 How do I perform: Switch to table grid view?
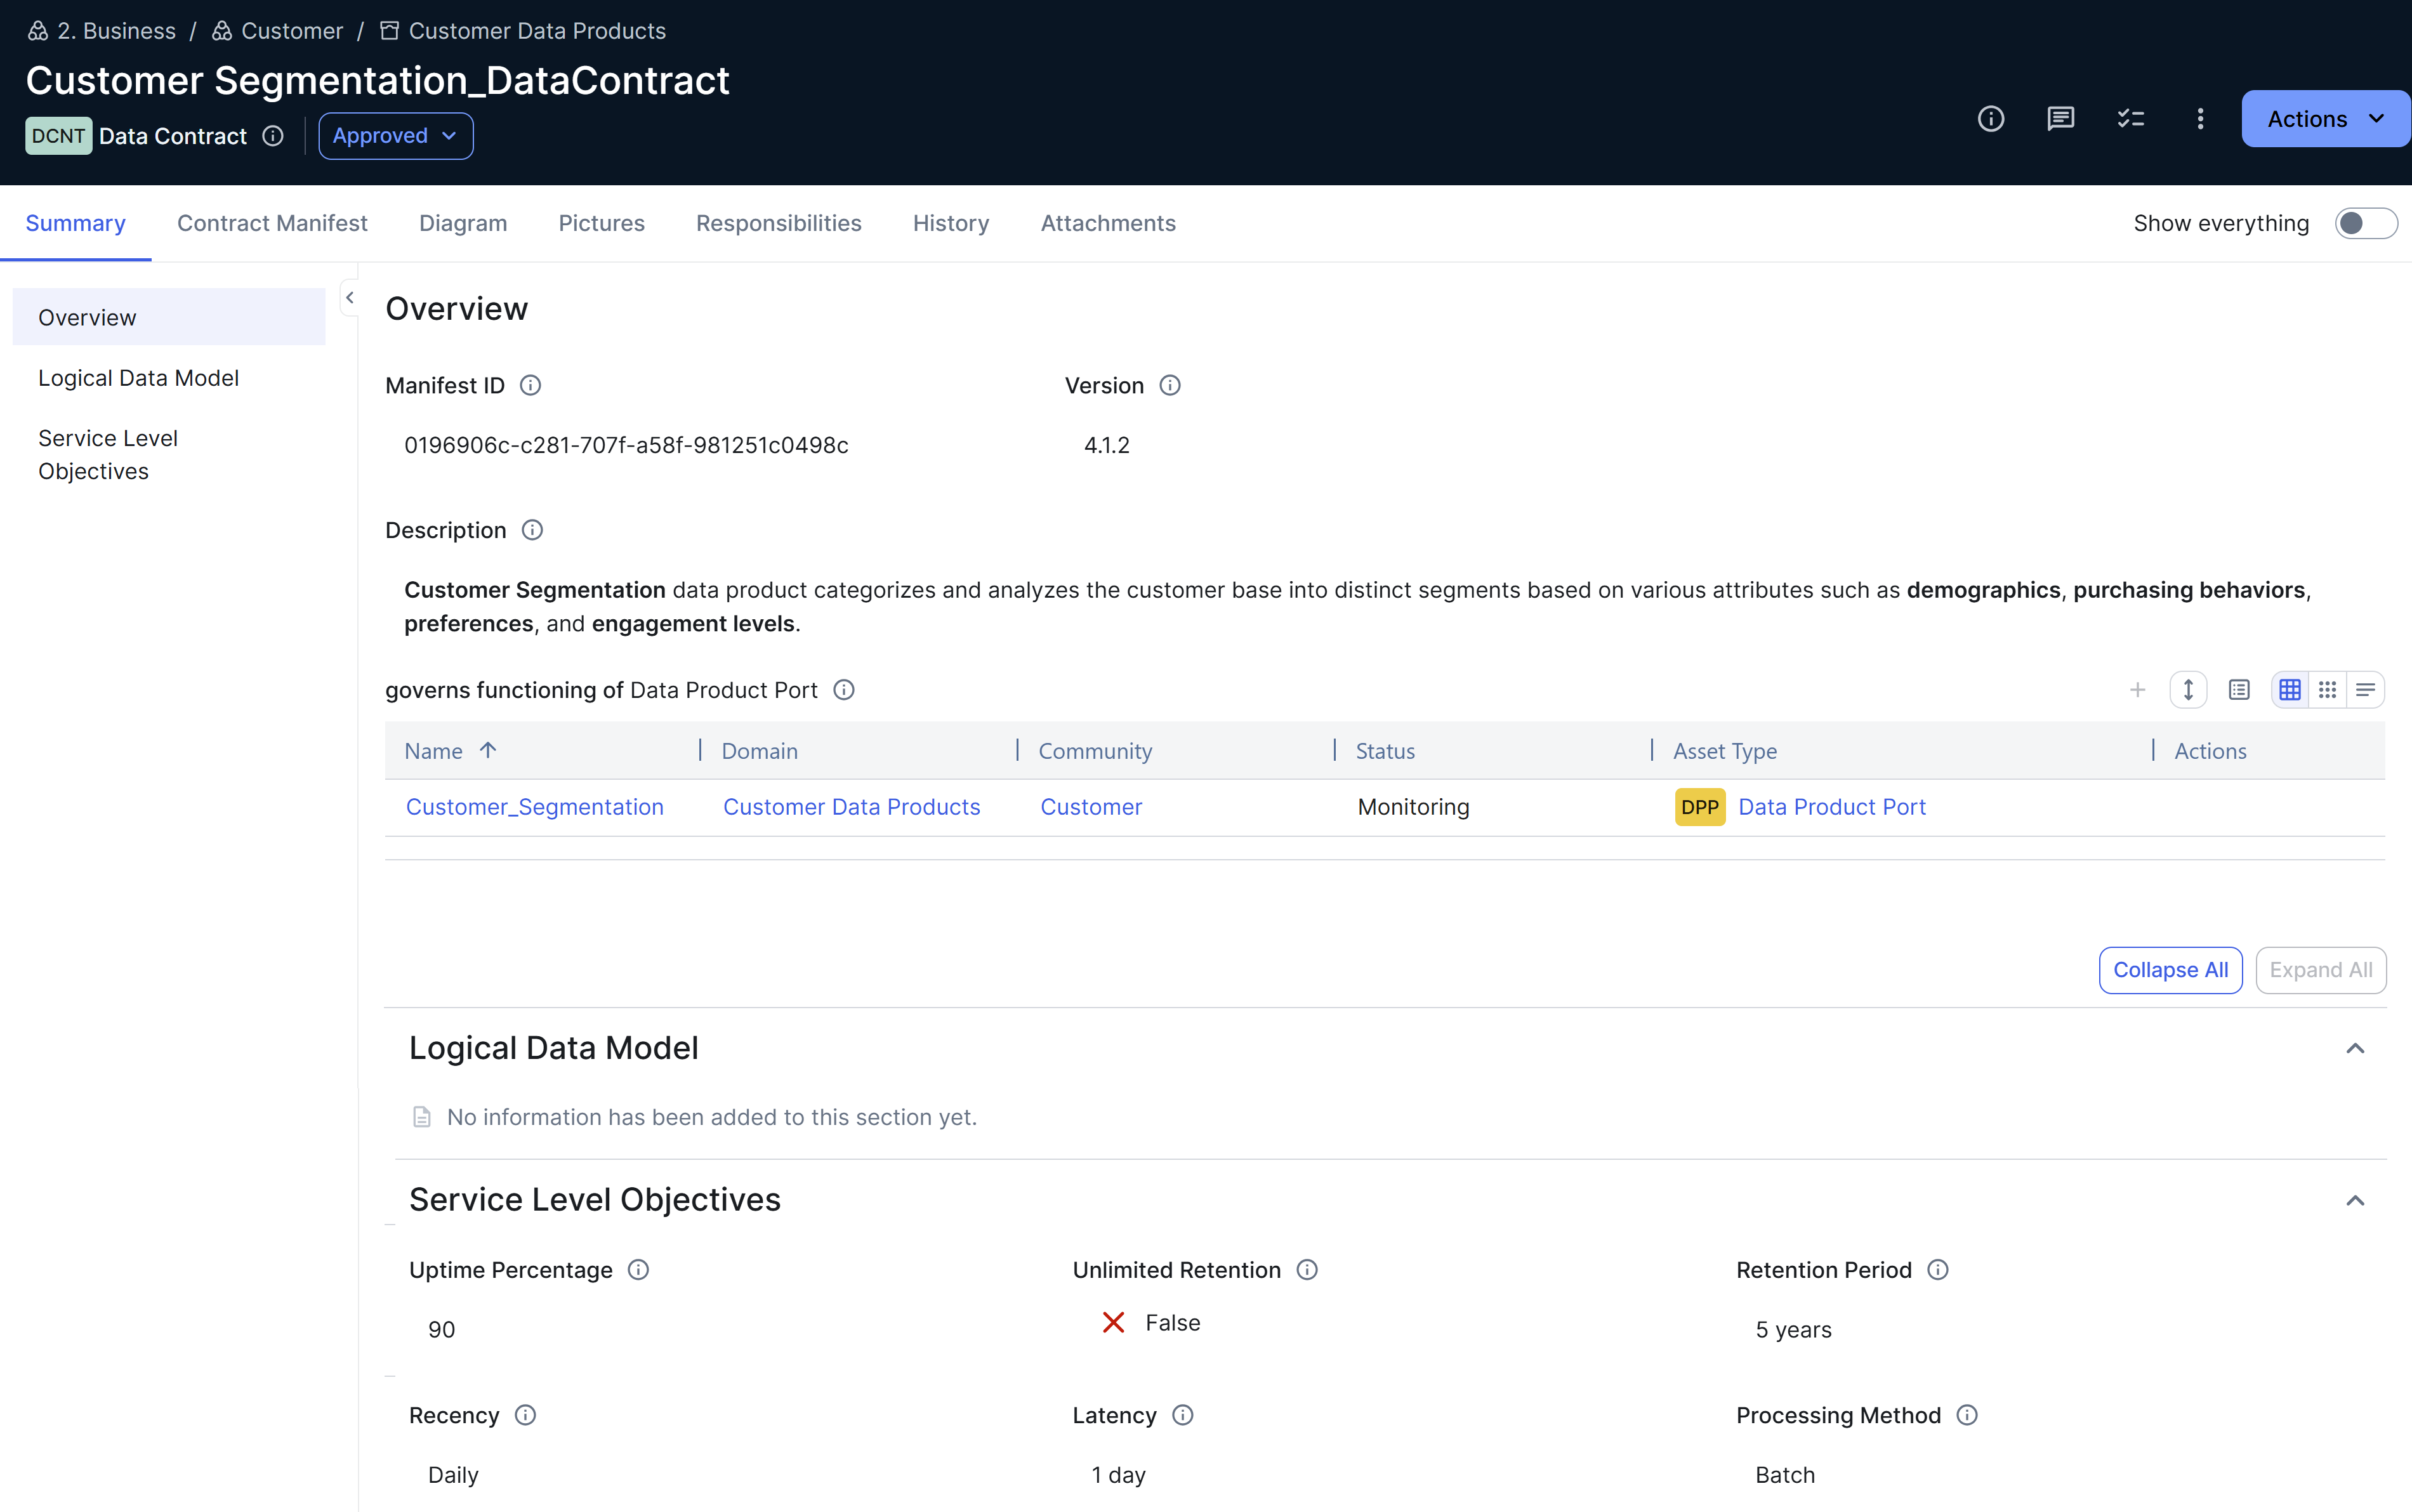(2290, 690)
